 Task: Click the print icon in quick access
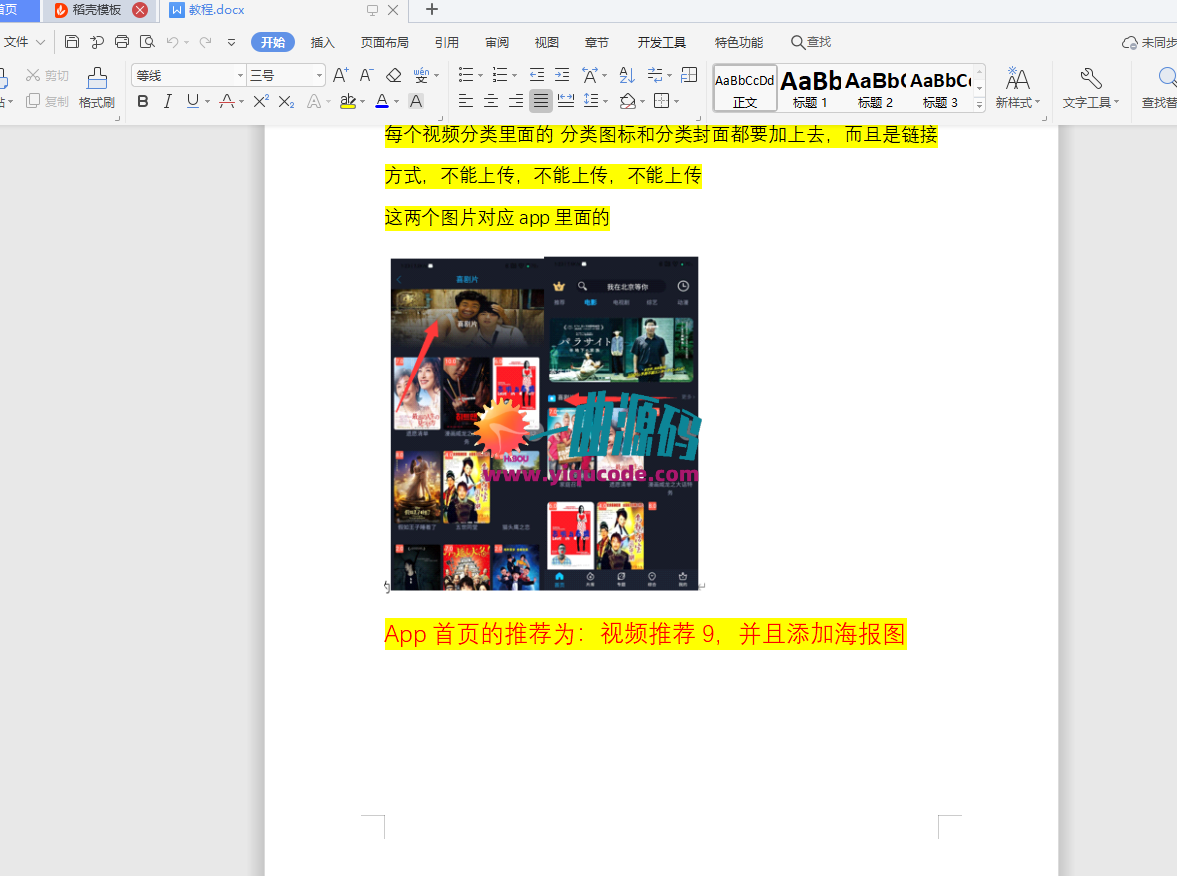[x=122, y=42]
